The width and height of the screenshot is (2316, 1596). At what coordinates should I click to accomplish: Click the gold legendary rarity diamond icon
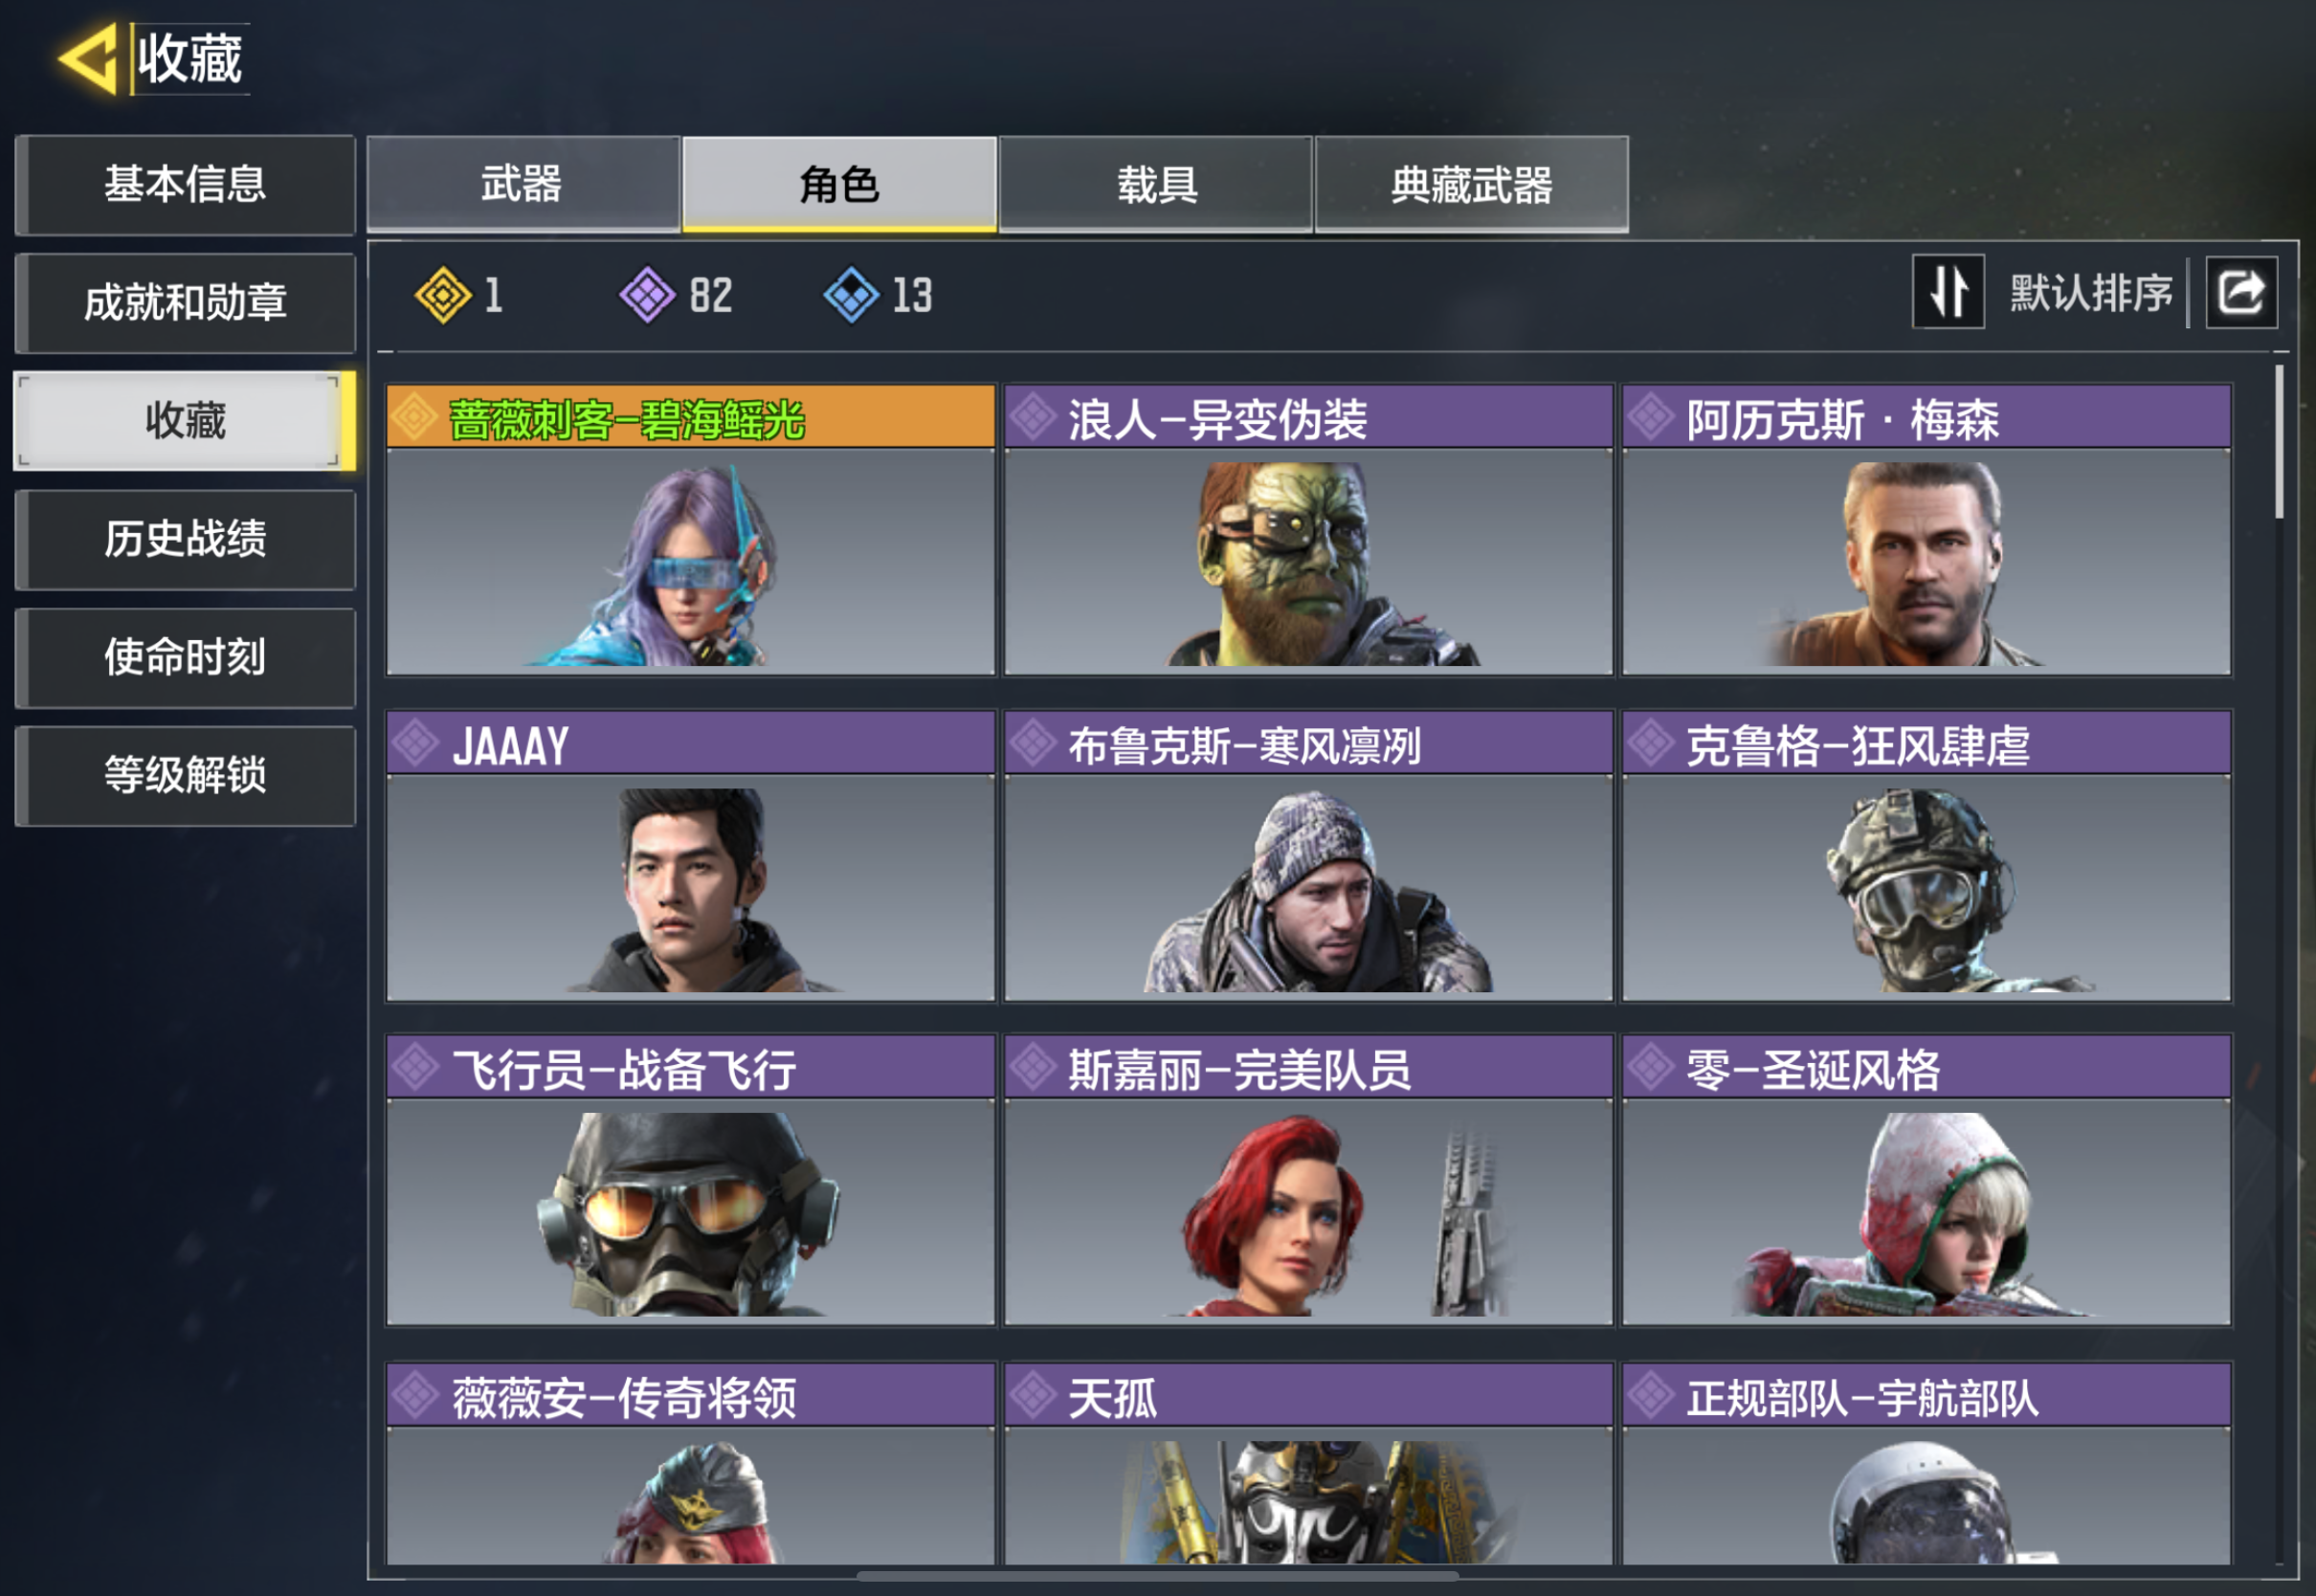coord(443,295)
